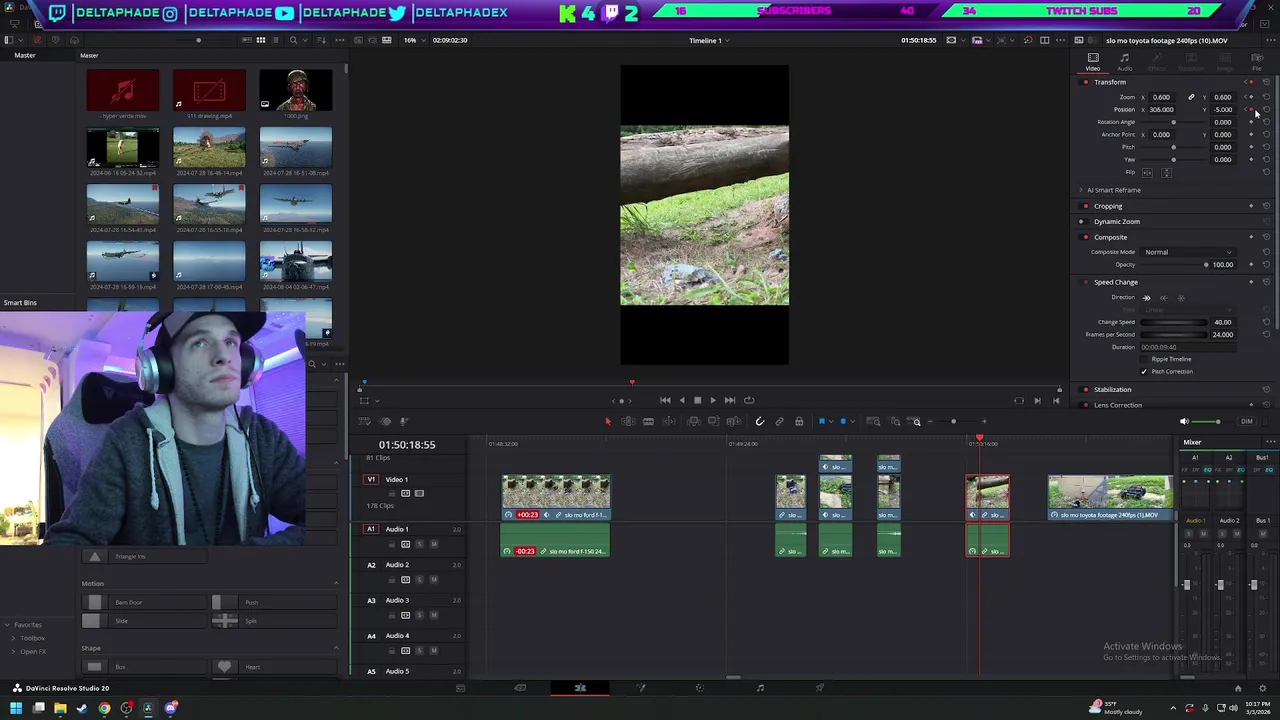Play forward with the Play button

[713, 400]
